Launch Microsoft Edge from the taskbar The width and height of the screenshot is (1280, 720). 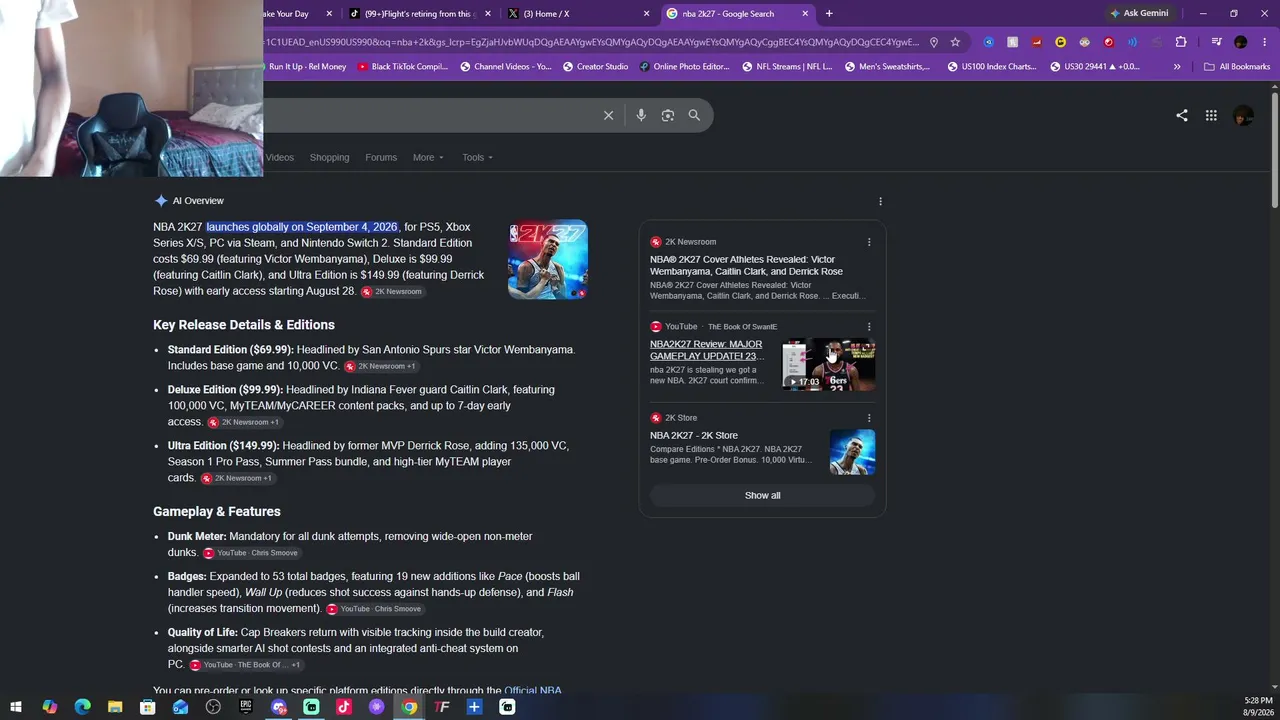82,707
